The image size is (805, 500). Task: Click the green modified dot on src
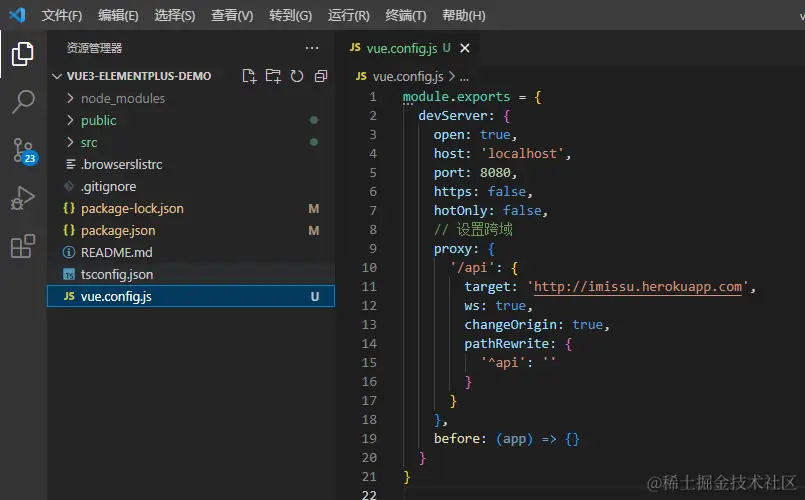314,142
